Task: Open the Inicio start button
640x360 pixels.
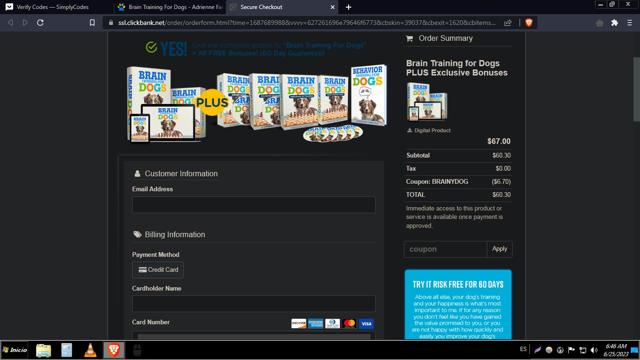Action: click(15, 350)
